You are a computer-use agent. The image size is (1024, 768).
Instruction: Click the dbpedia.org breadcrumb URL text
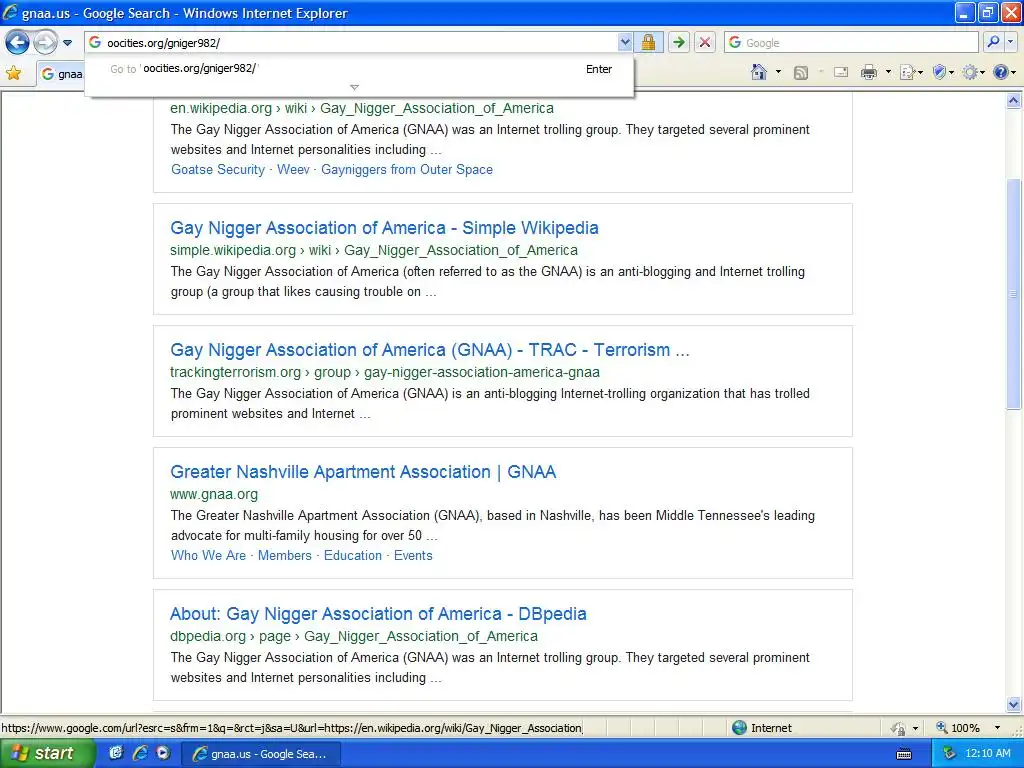(x=354, y=636)
